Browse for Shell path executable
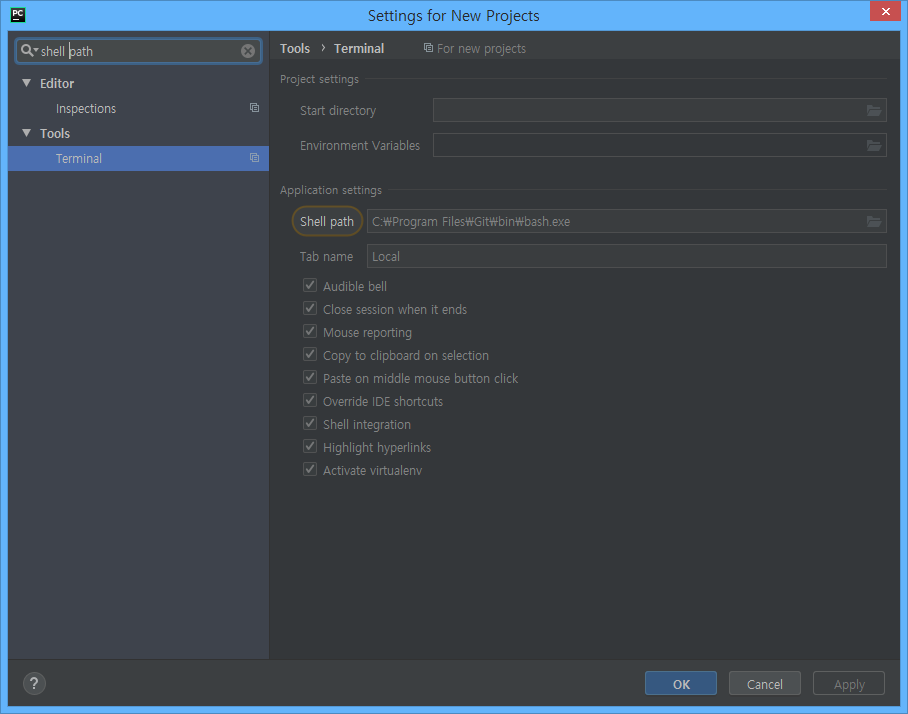The image size is (908, 714). [x=874, y=221]
